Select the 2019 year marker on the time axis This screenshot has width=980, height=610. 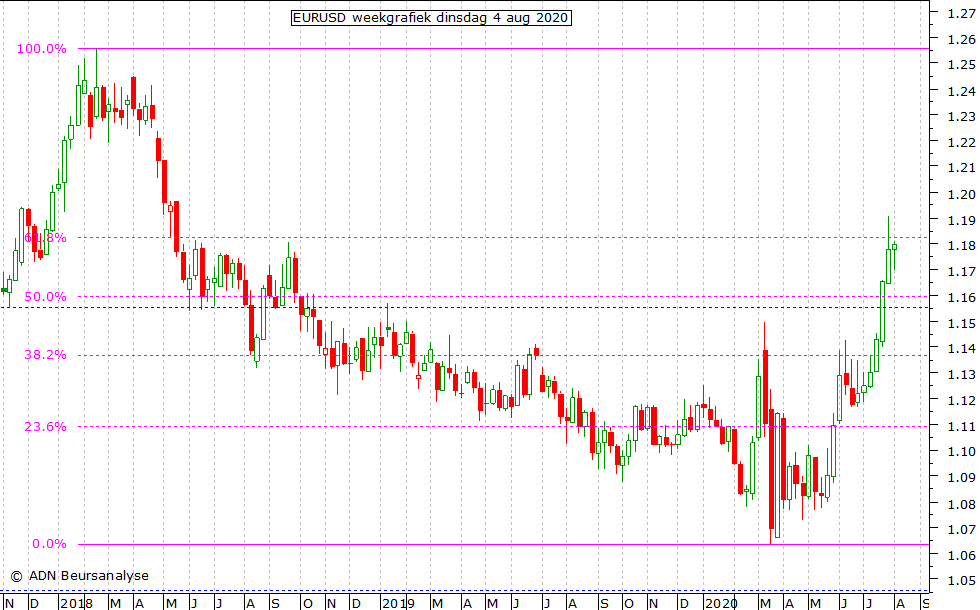[x=398, y=603]
